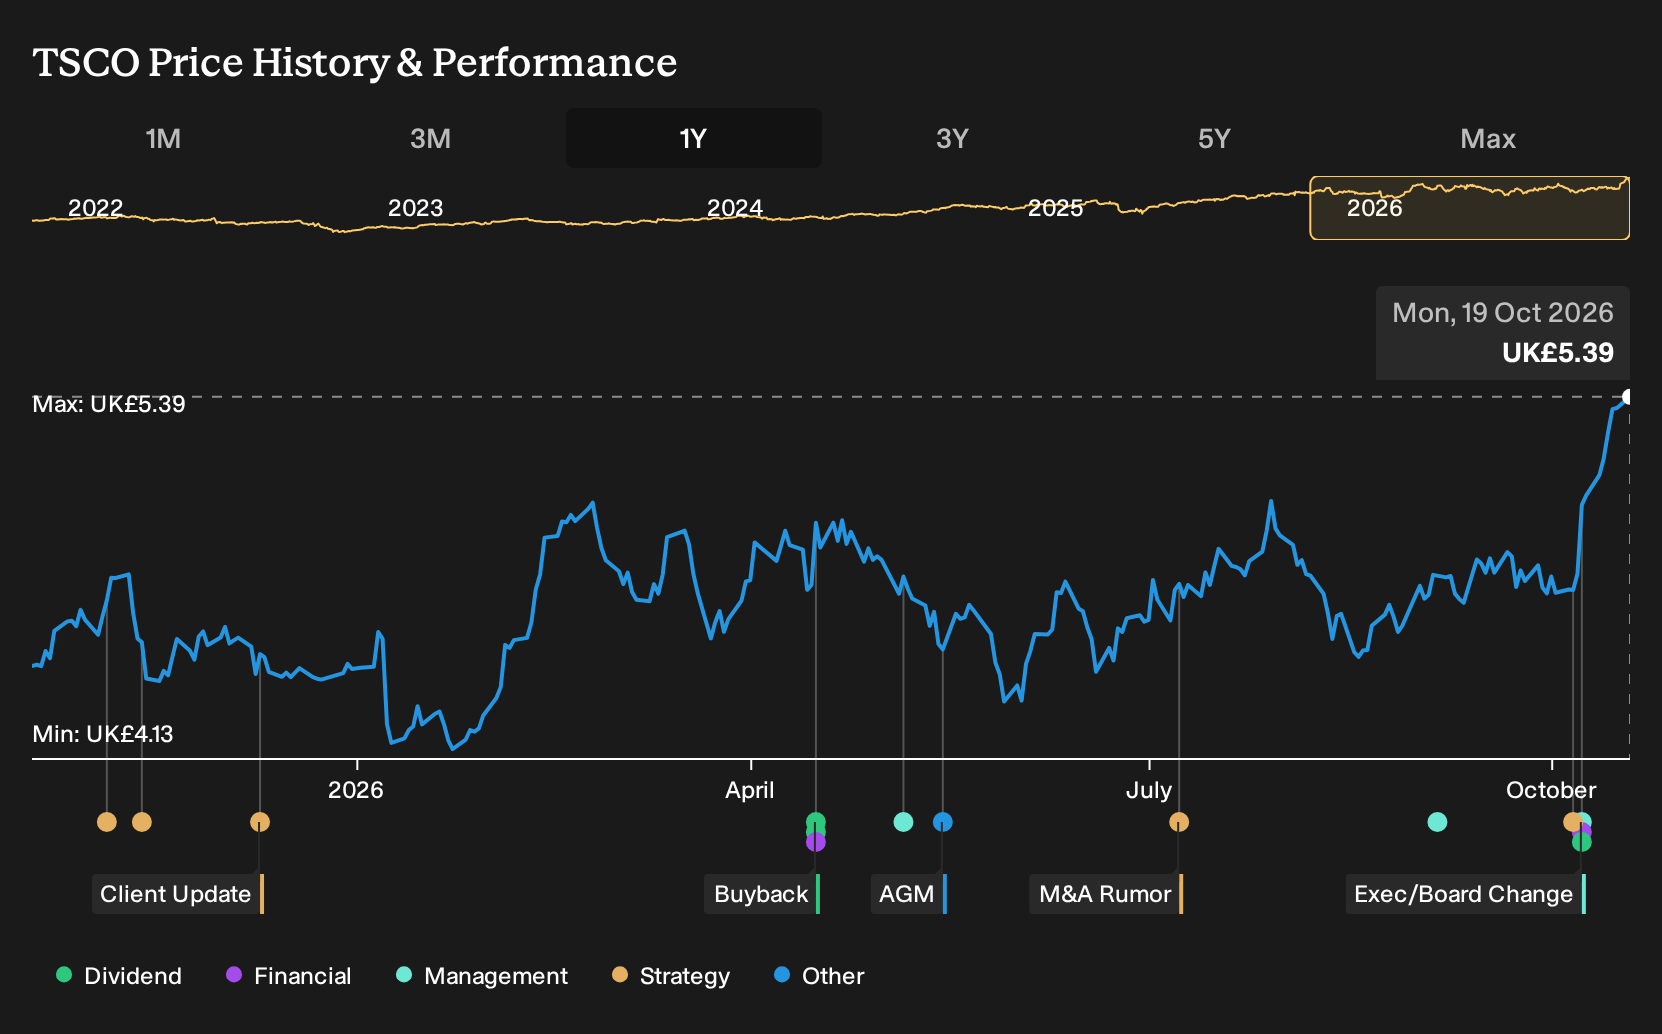Open the Exec/Board Change event label

pyautogui.click(x=1465, y=894)
